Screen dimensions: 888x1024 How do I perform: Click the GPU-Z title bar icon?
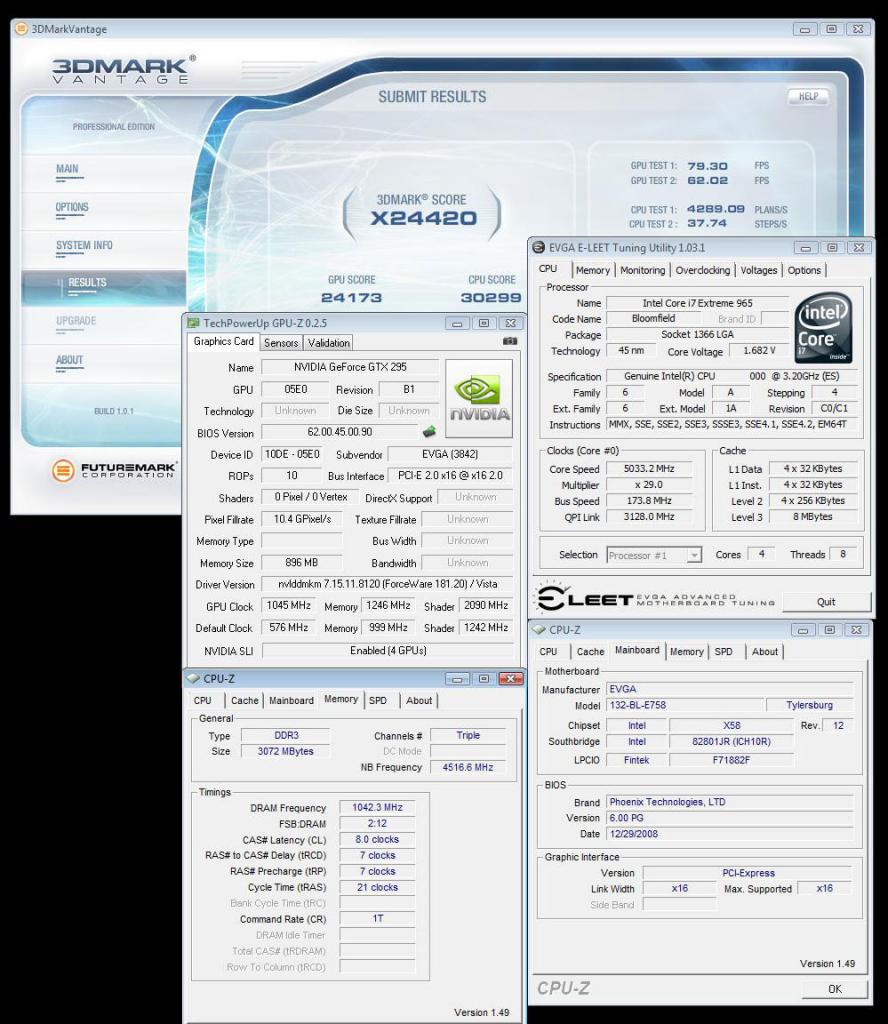coord(193,323)
